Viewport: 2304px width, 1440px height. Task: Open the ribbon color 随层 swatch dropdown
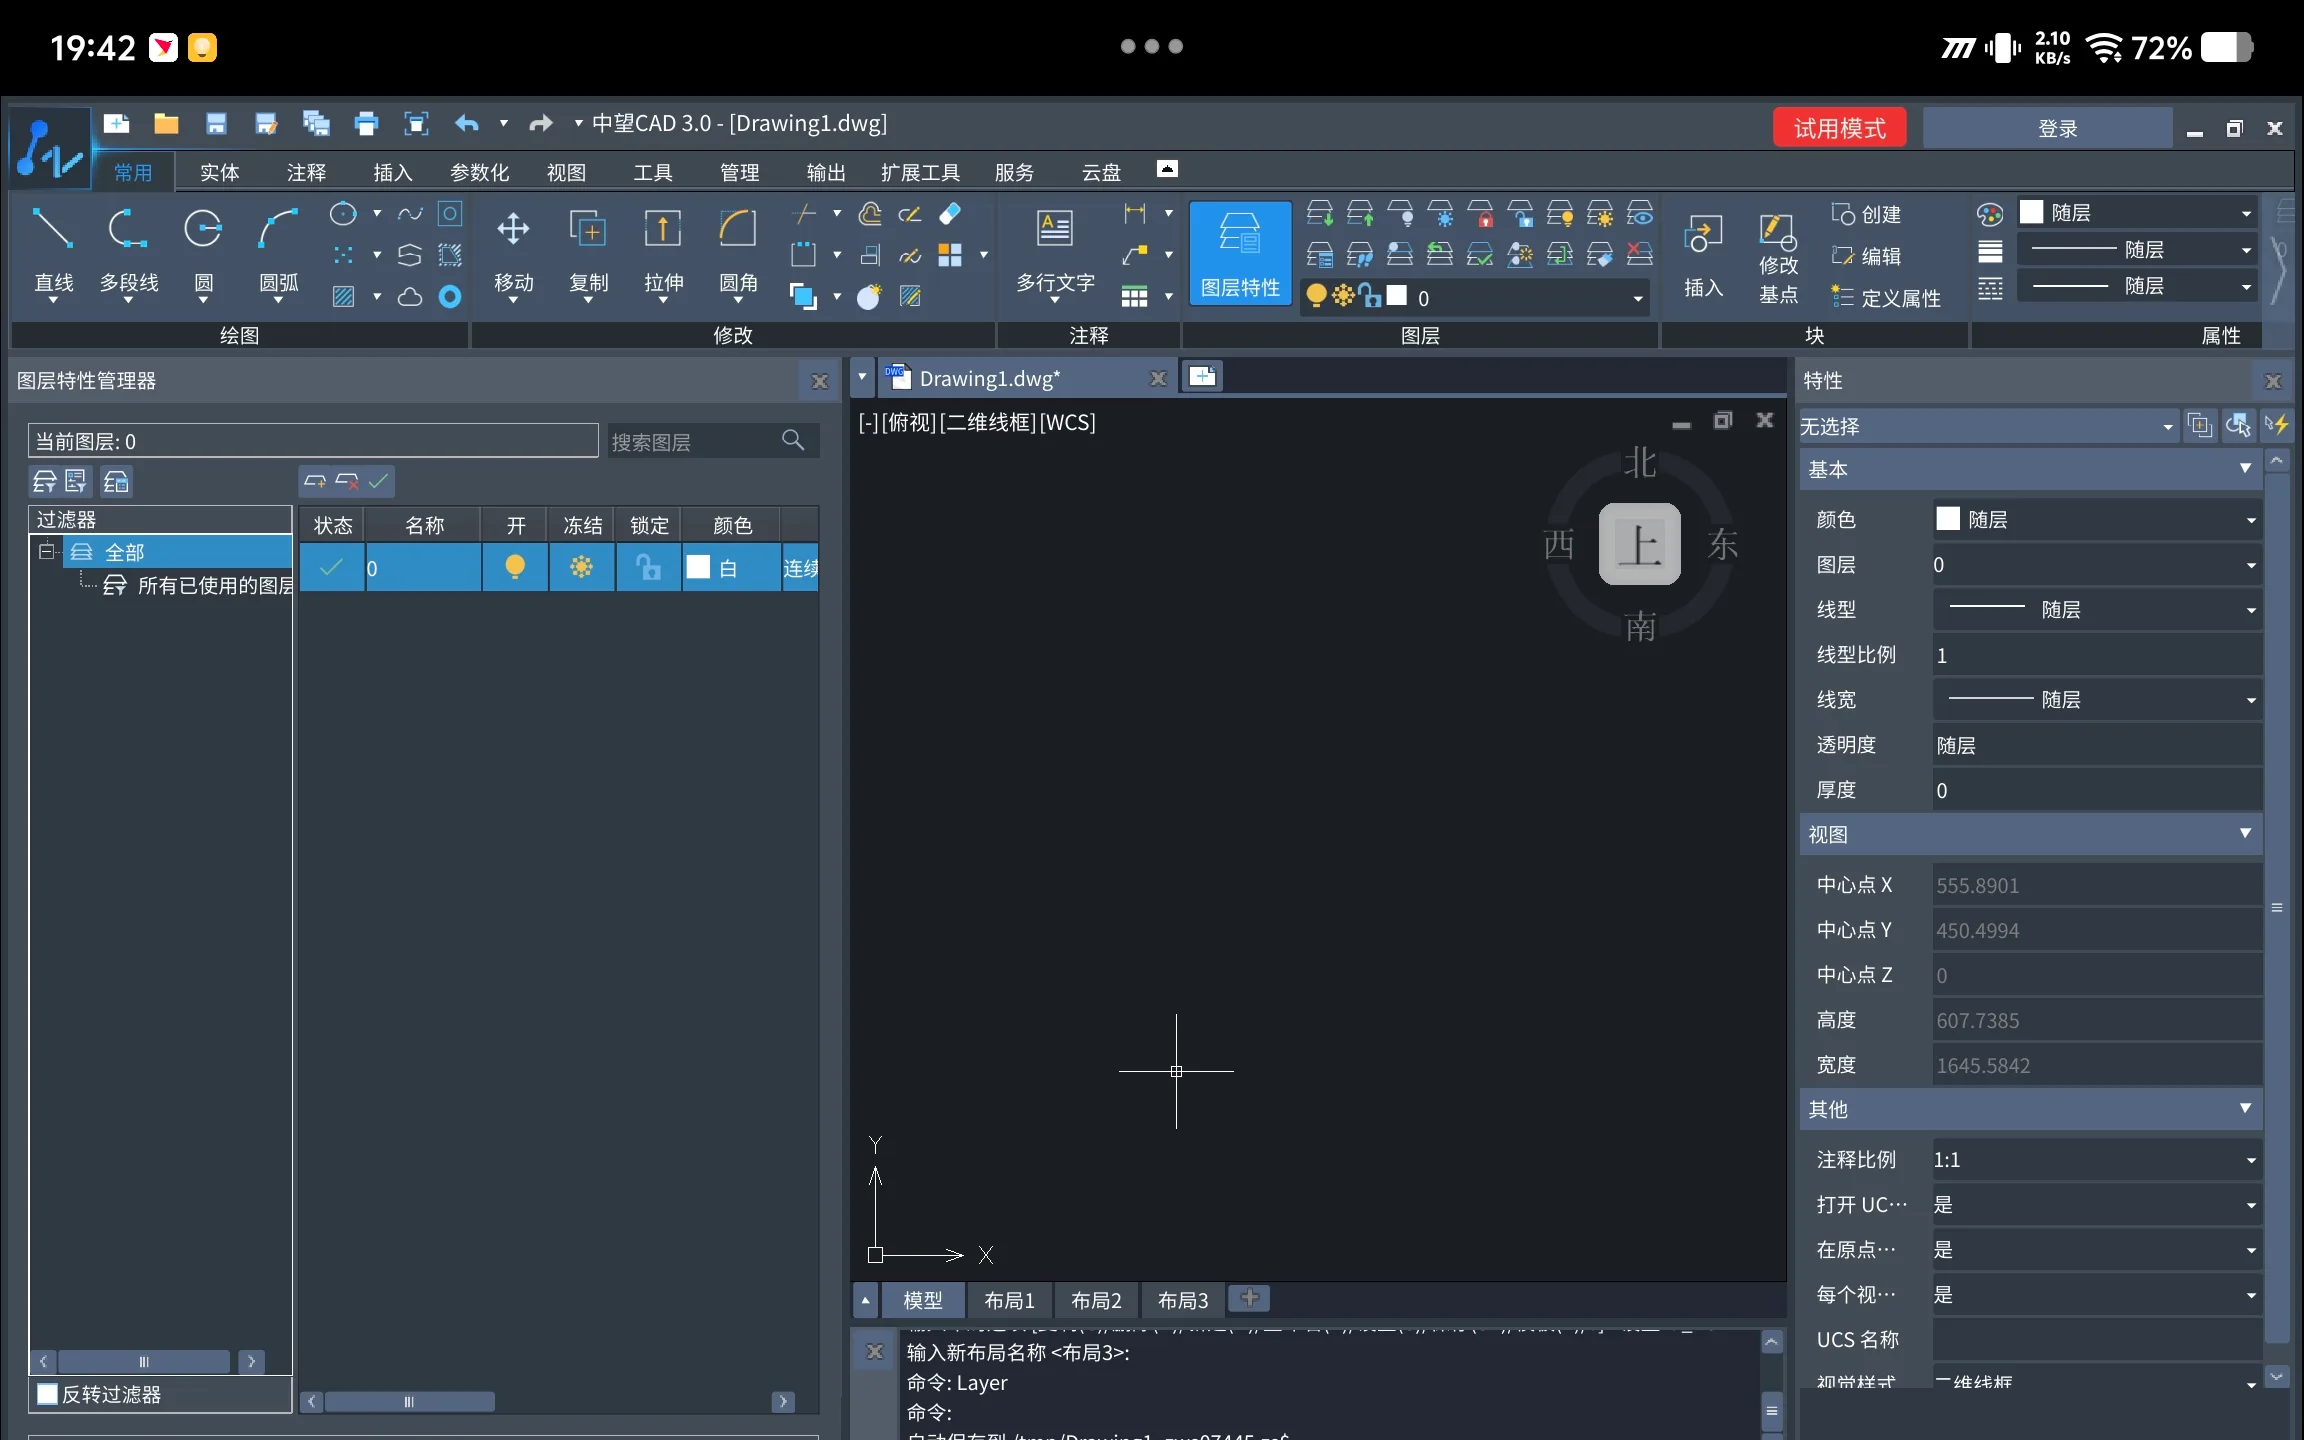[2135, 213]
